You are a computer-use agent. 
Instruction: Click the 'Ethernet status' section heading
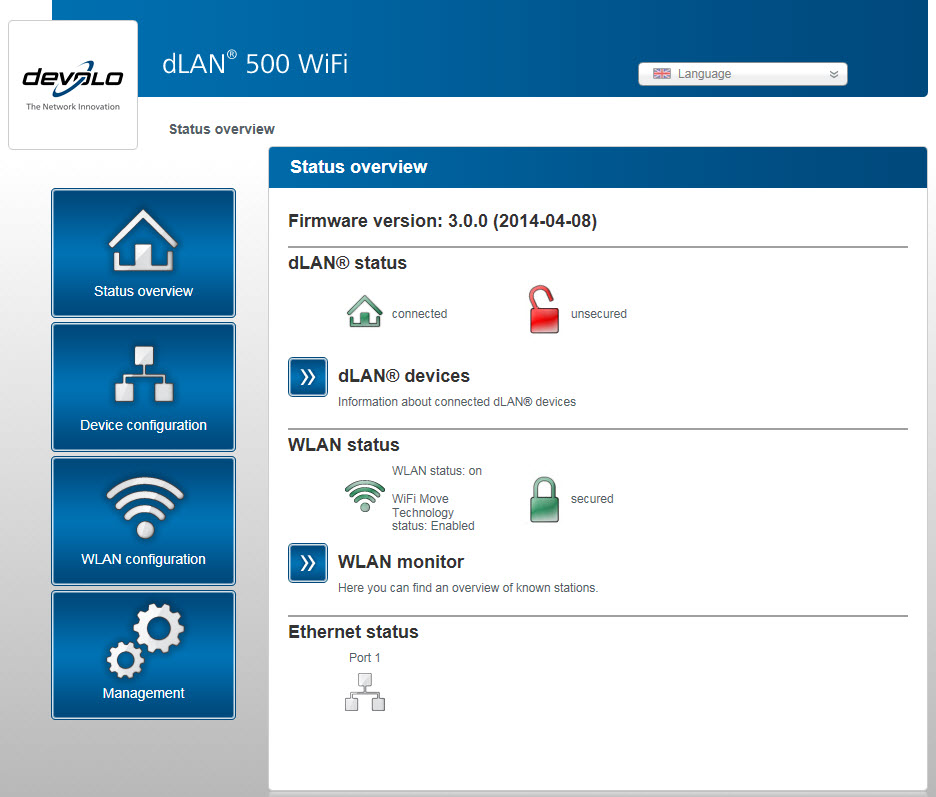click(353, 632)
